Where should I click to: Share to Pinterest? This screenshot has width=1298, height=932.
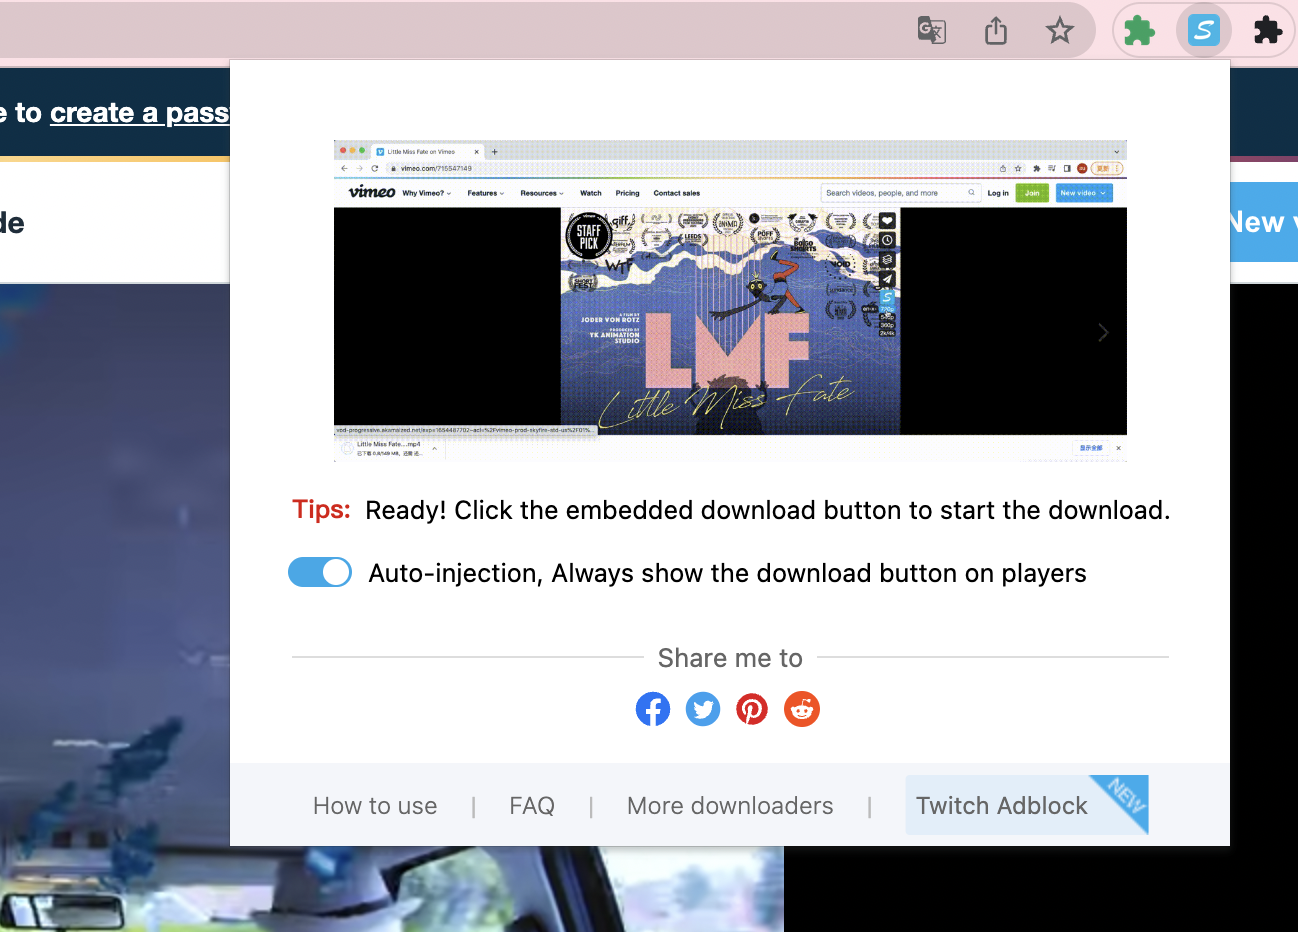752,709
